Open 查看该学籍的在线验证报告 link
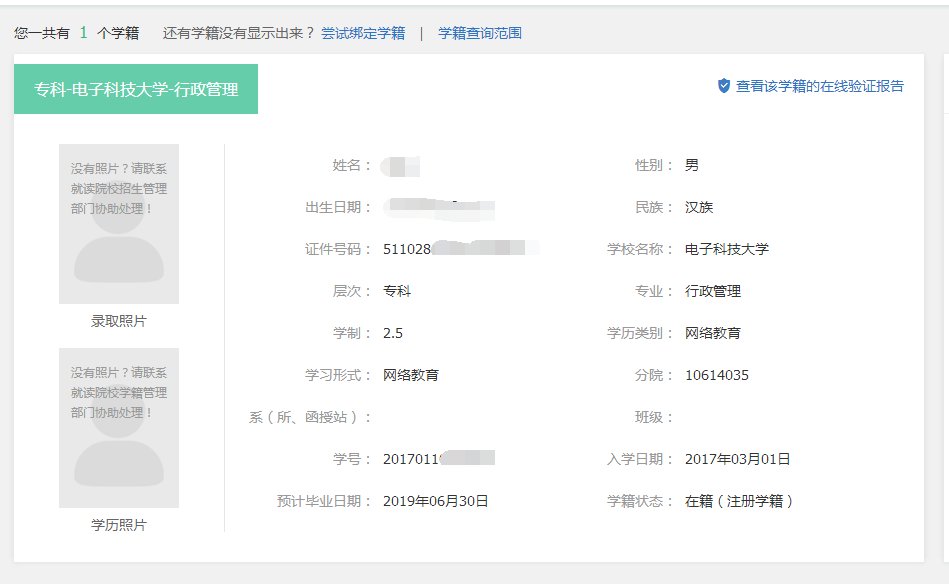This screenshot has height=584, width=949. pos(819,87)
